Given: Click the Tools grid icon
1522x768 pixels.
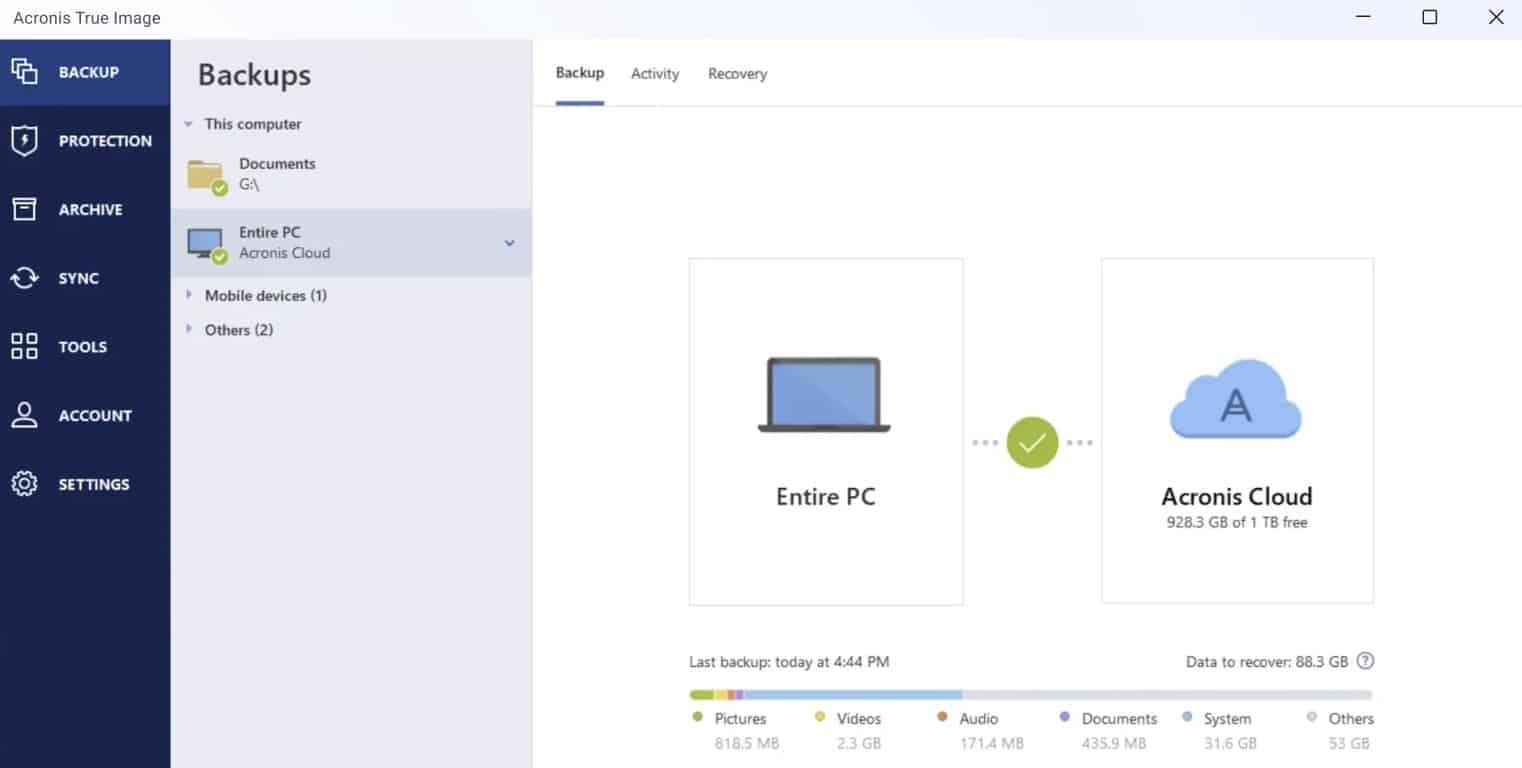Looking at the screenshot, I should point(24,347).
